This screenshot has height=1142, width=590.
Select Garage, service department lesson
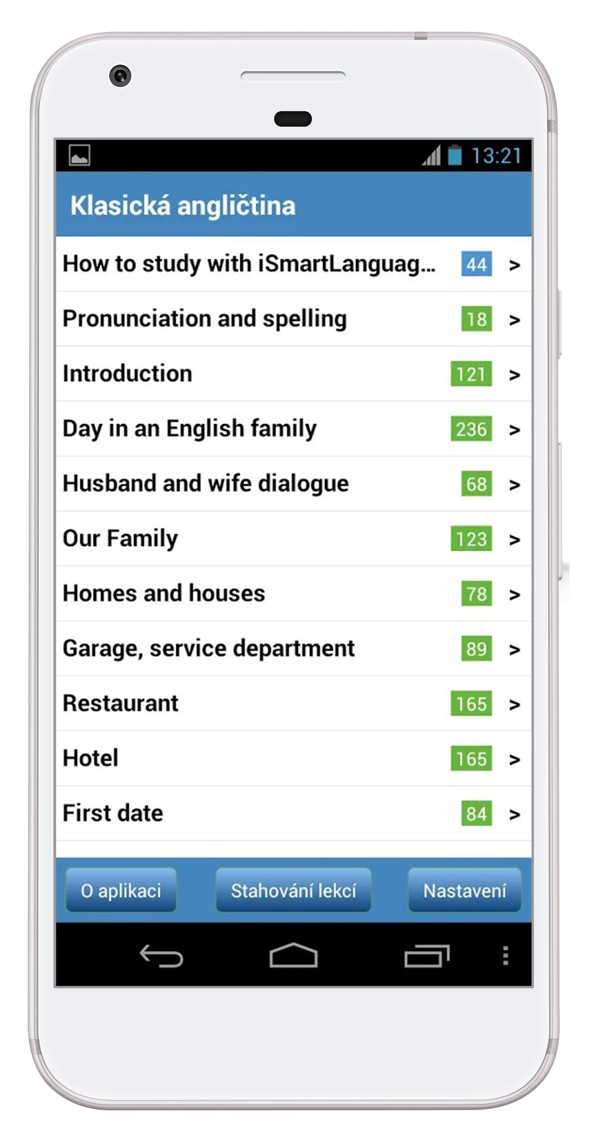[x=294, y=648]
